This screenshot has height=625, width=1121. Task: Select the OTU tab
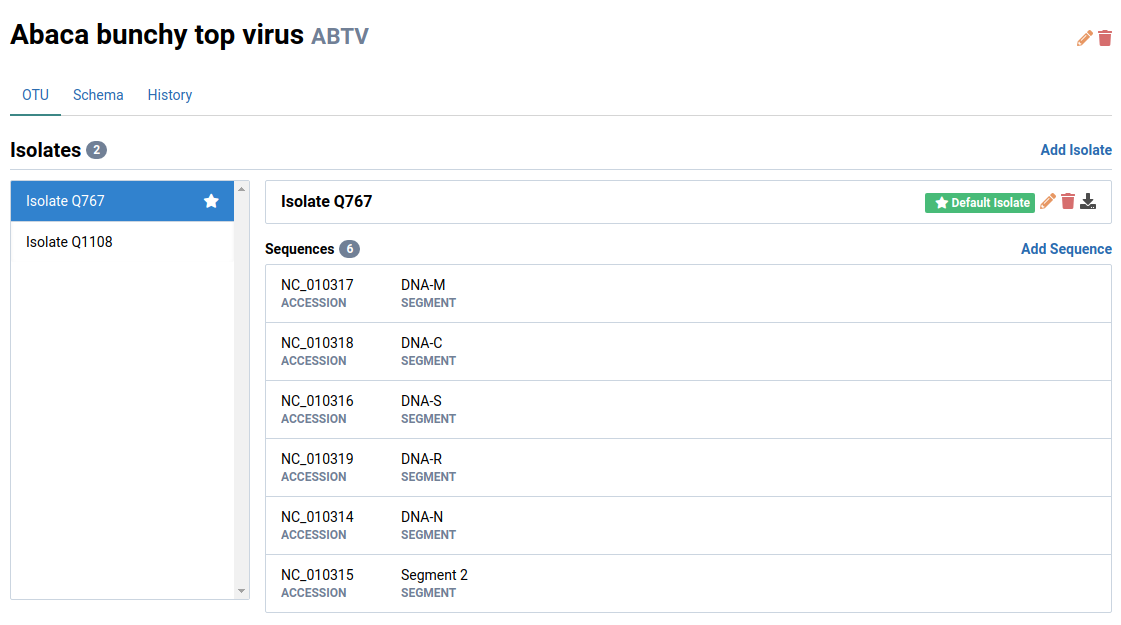click(x=35, y=95)
